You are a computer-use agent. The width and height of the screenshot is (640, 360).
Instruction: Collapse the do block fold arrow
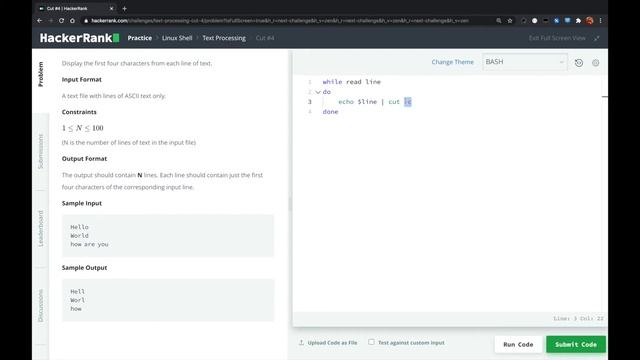click(318, 92)
